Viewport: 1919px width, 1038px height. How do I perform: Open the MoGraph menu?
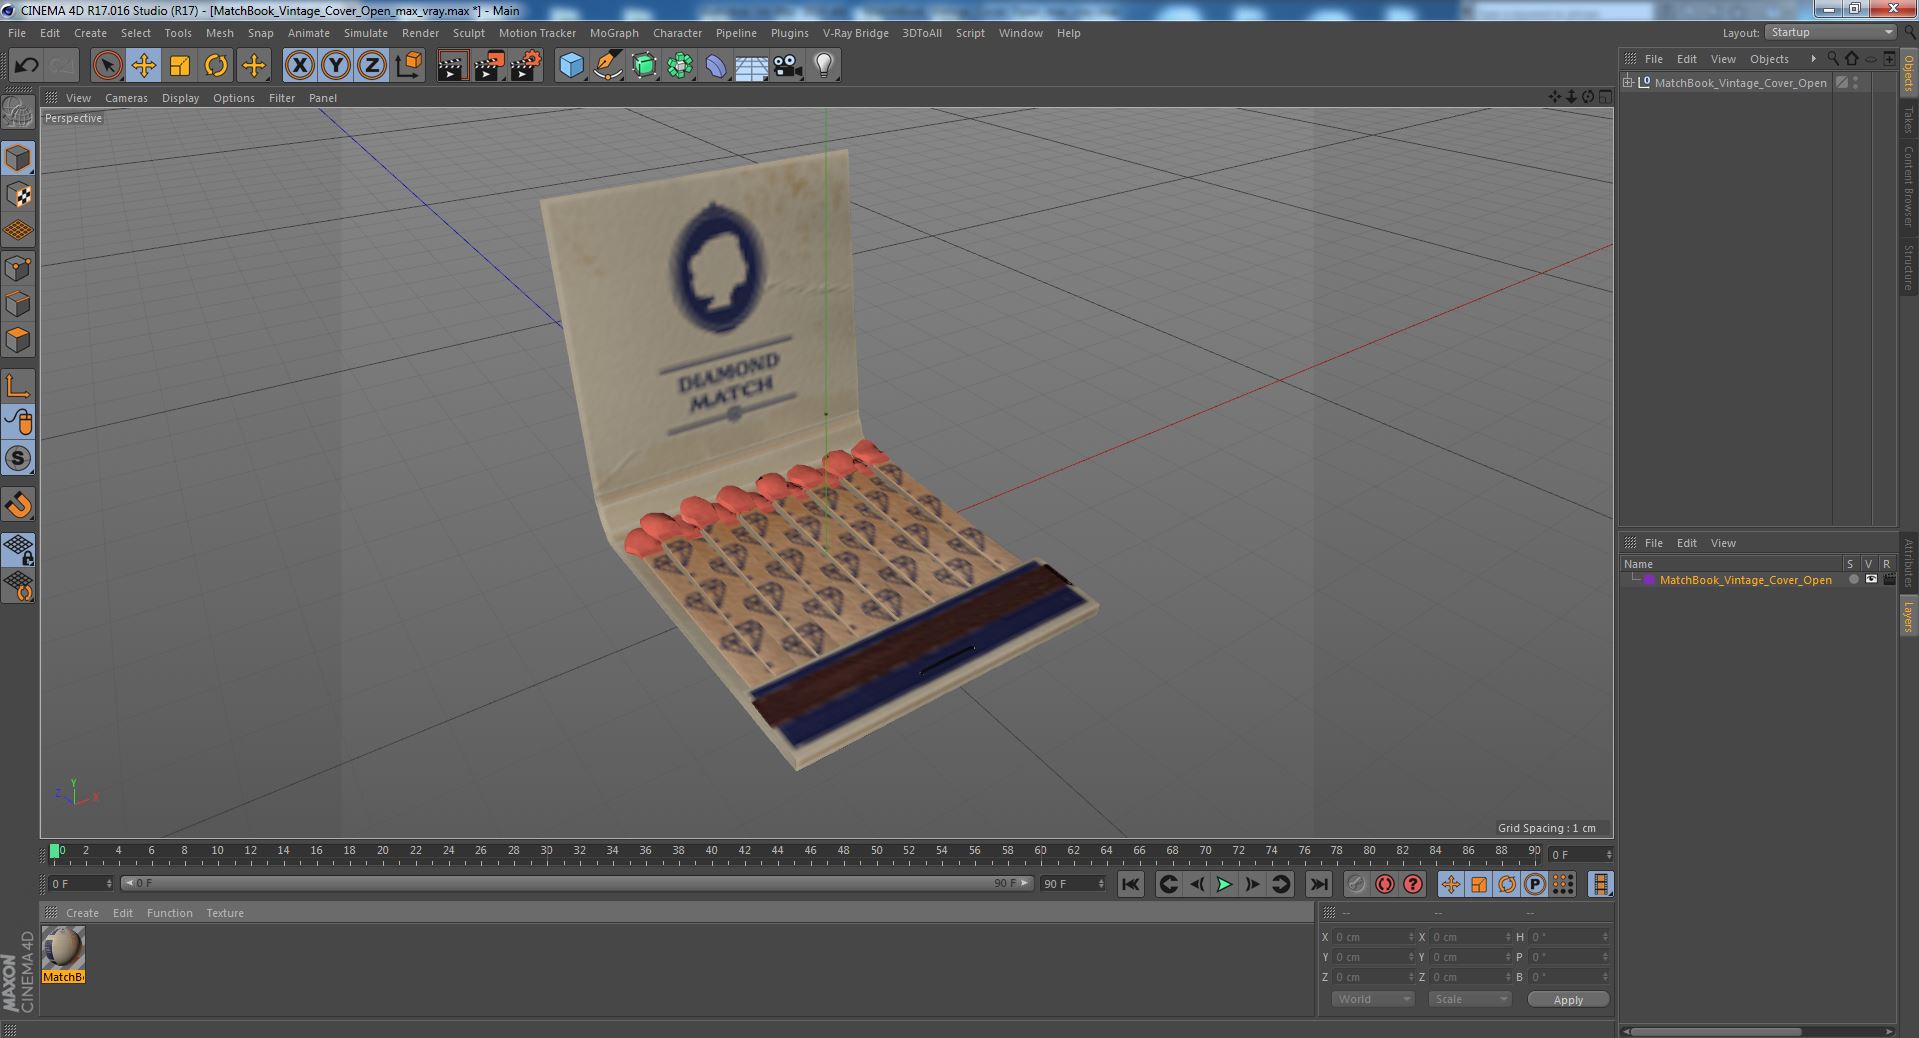pos(614,33)
